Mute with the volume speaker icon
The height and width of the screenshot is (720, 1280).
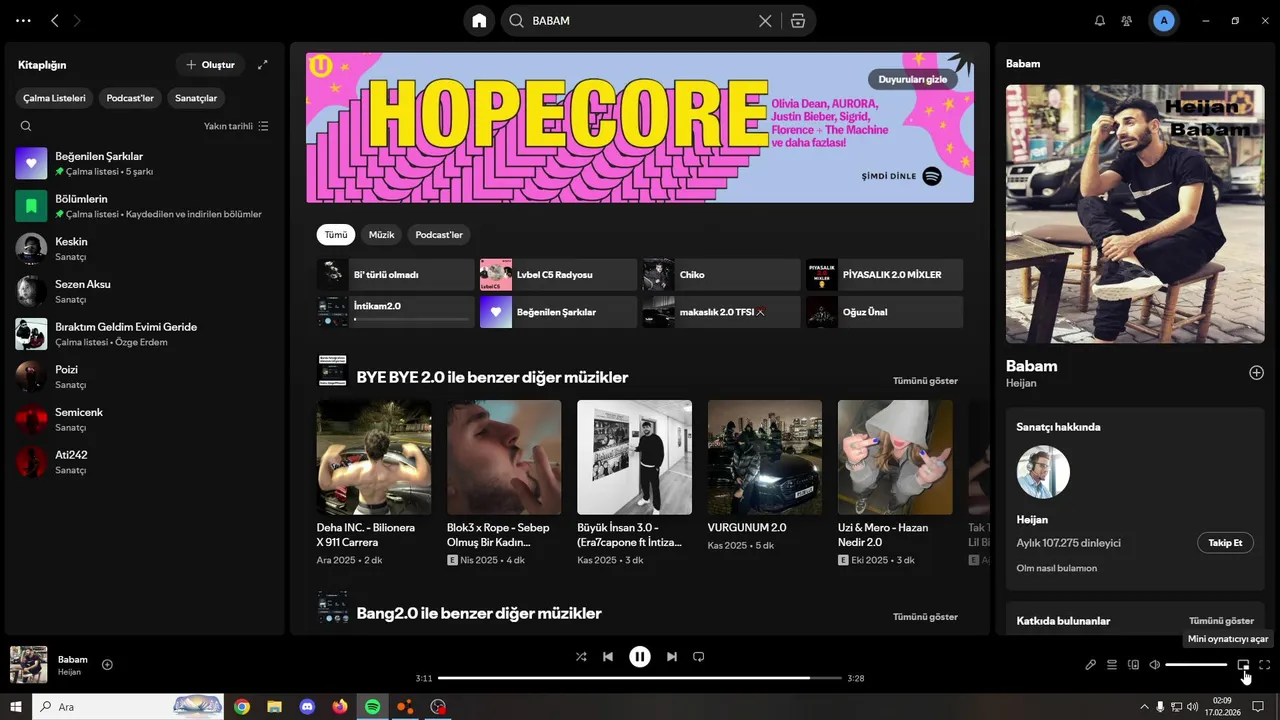pos(1154,665)
